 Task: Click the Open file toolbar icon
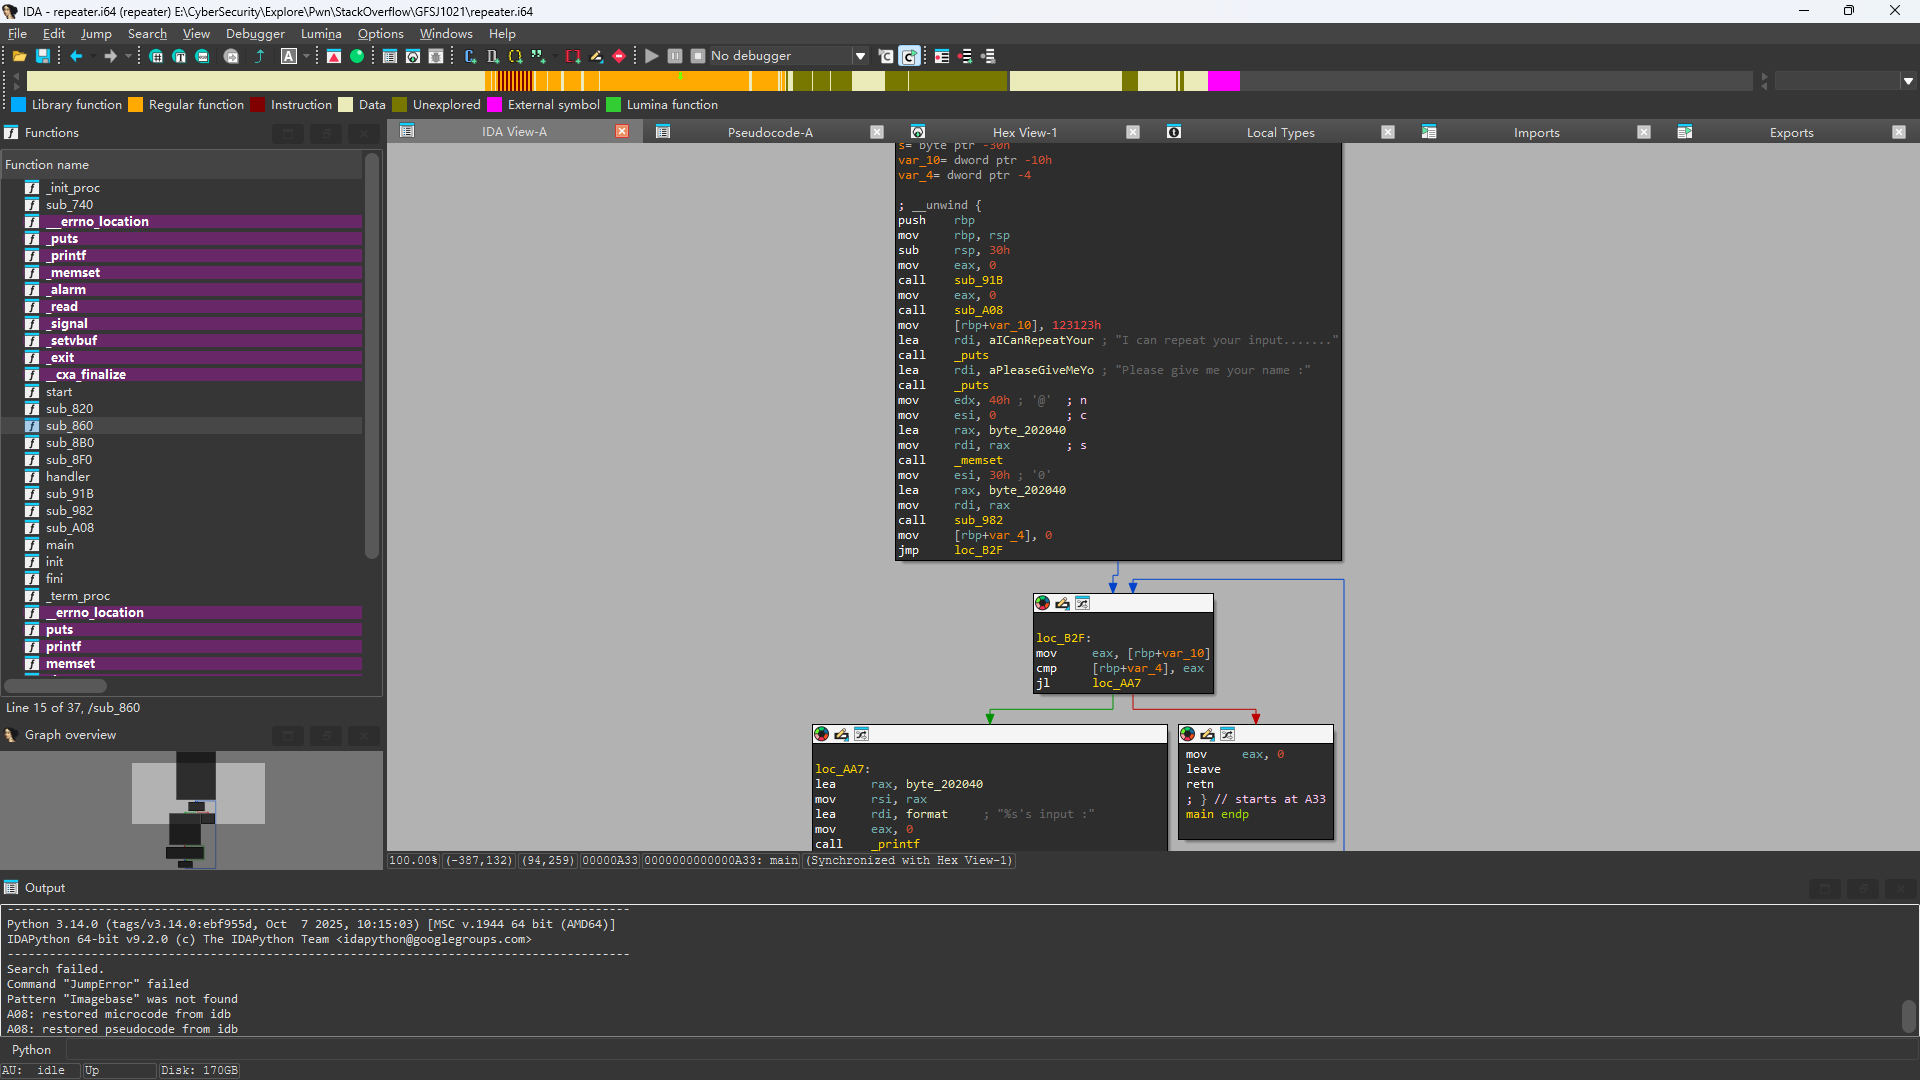(x=19, y=56)
